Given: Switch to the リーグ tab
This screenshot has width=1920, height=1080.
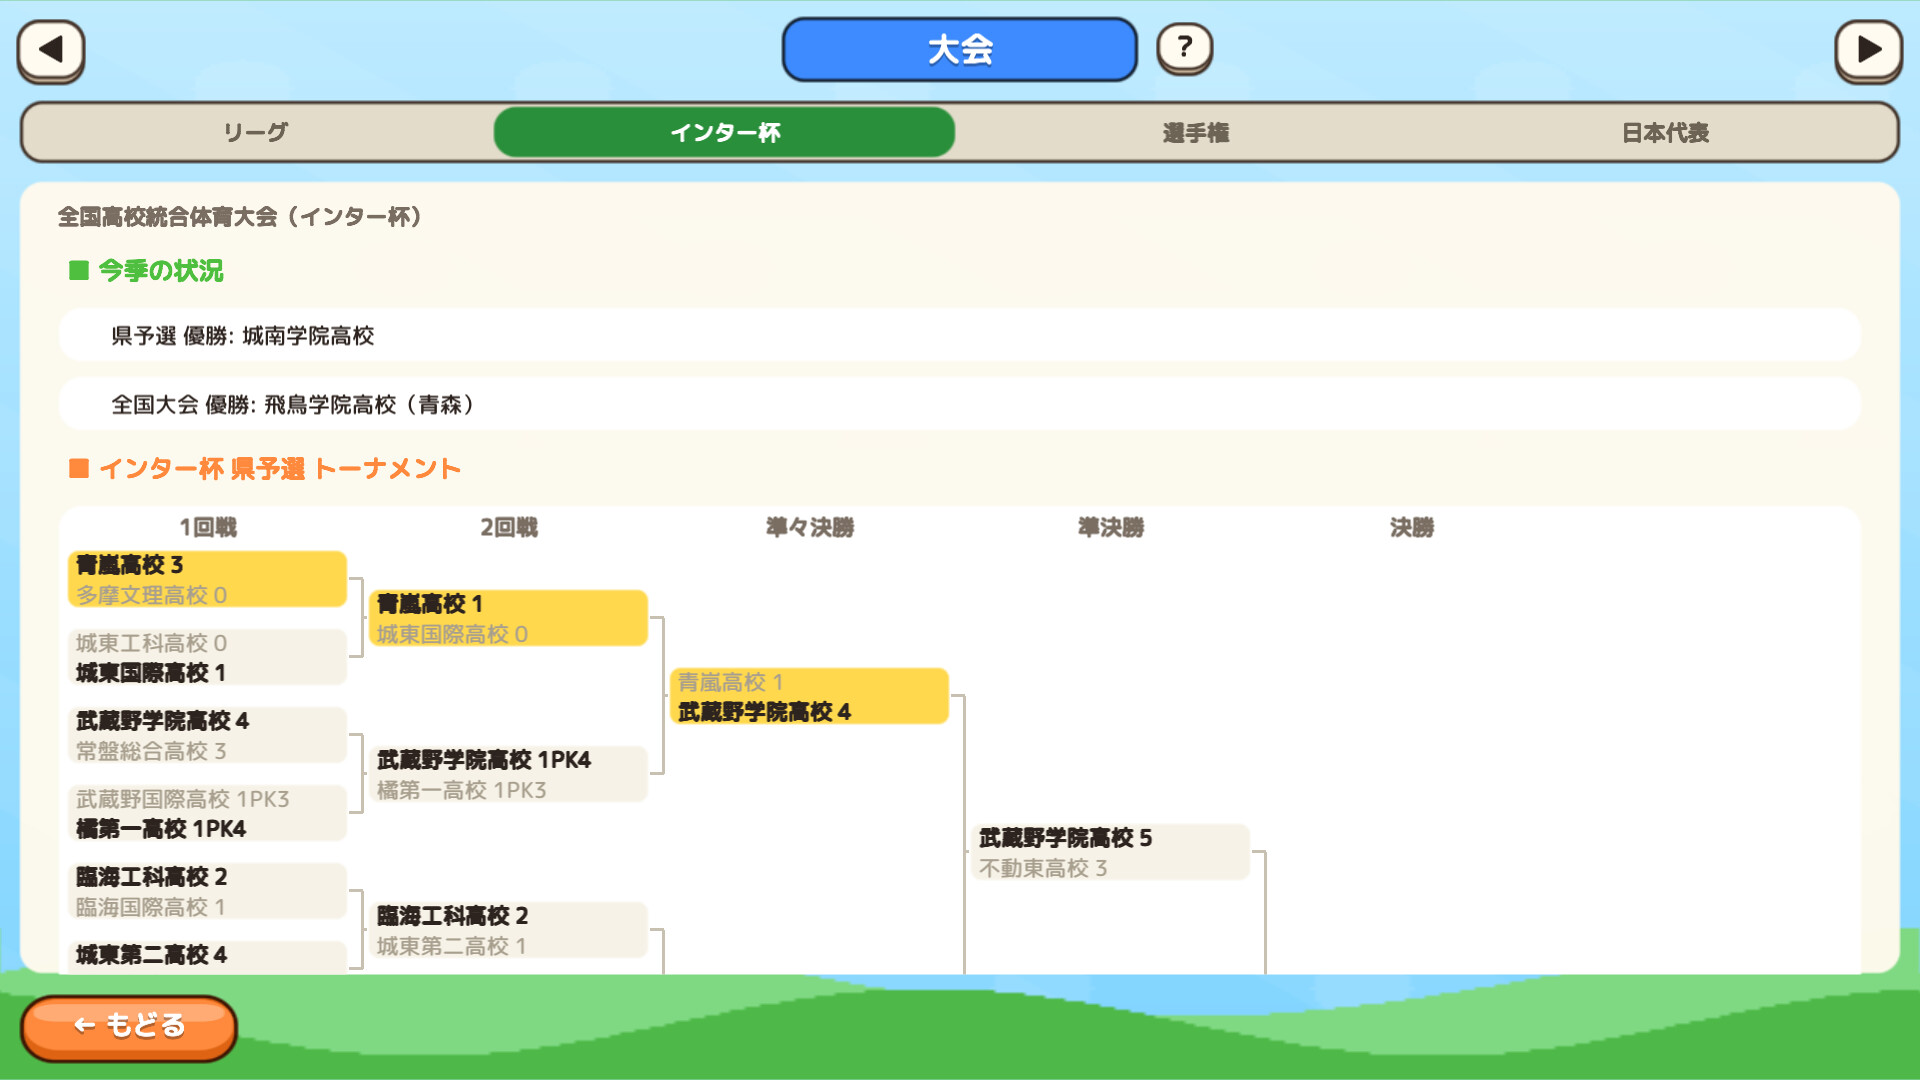Looking at the screenshot, I should point(256,132).
